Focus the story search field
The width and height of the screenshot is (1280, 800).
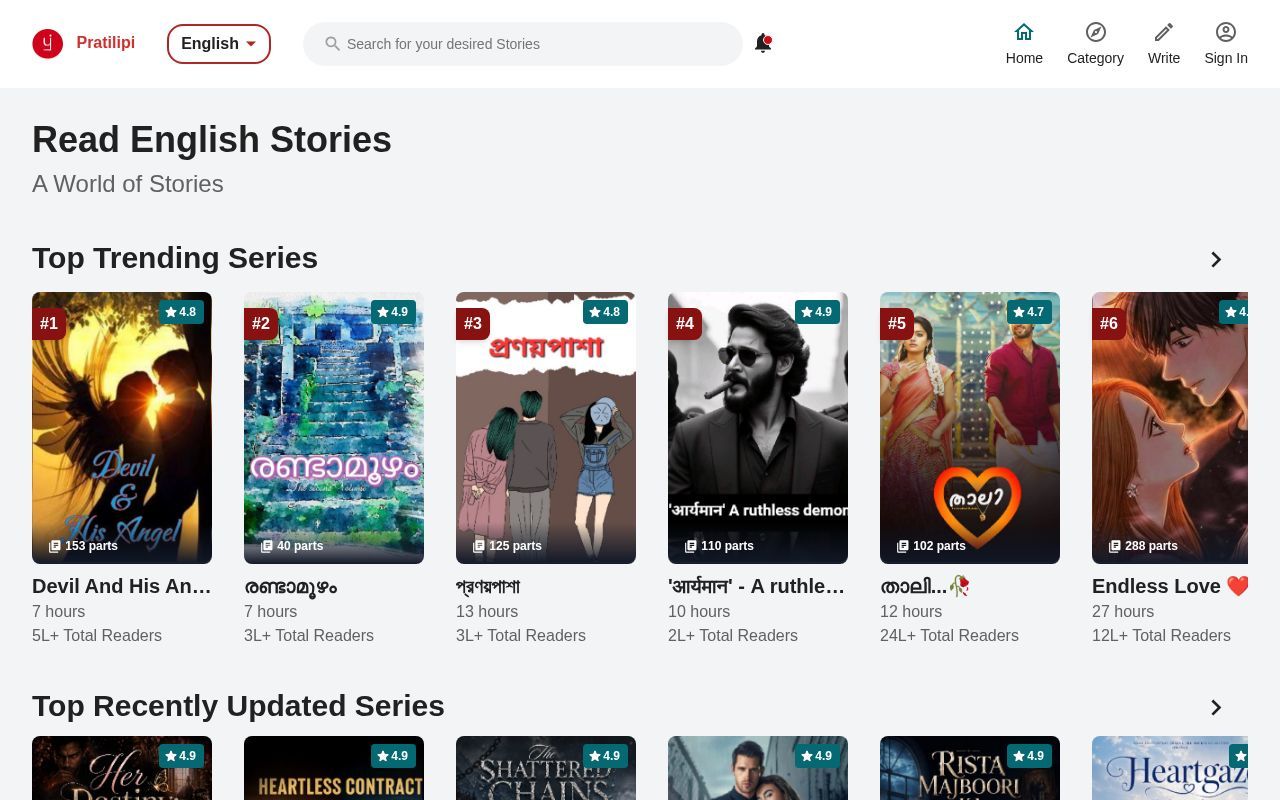point(523,44)
